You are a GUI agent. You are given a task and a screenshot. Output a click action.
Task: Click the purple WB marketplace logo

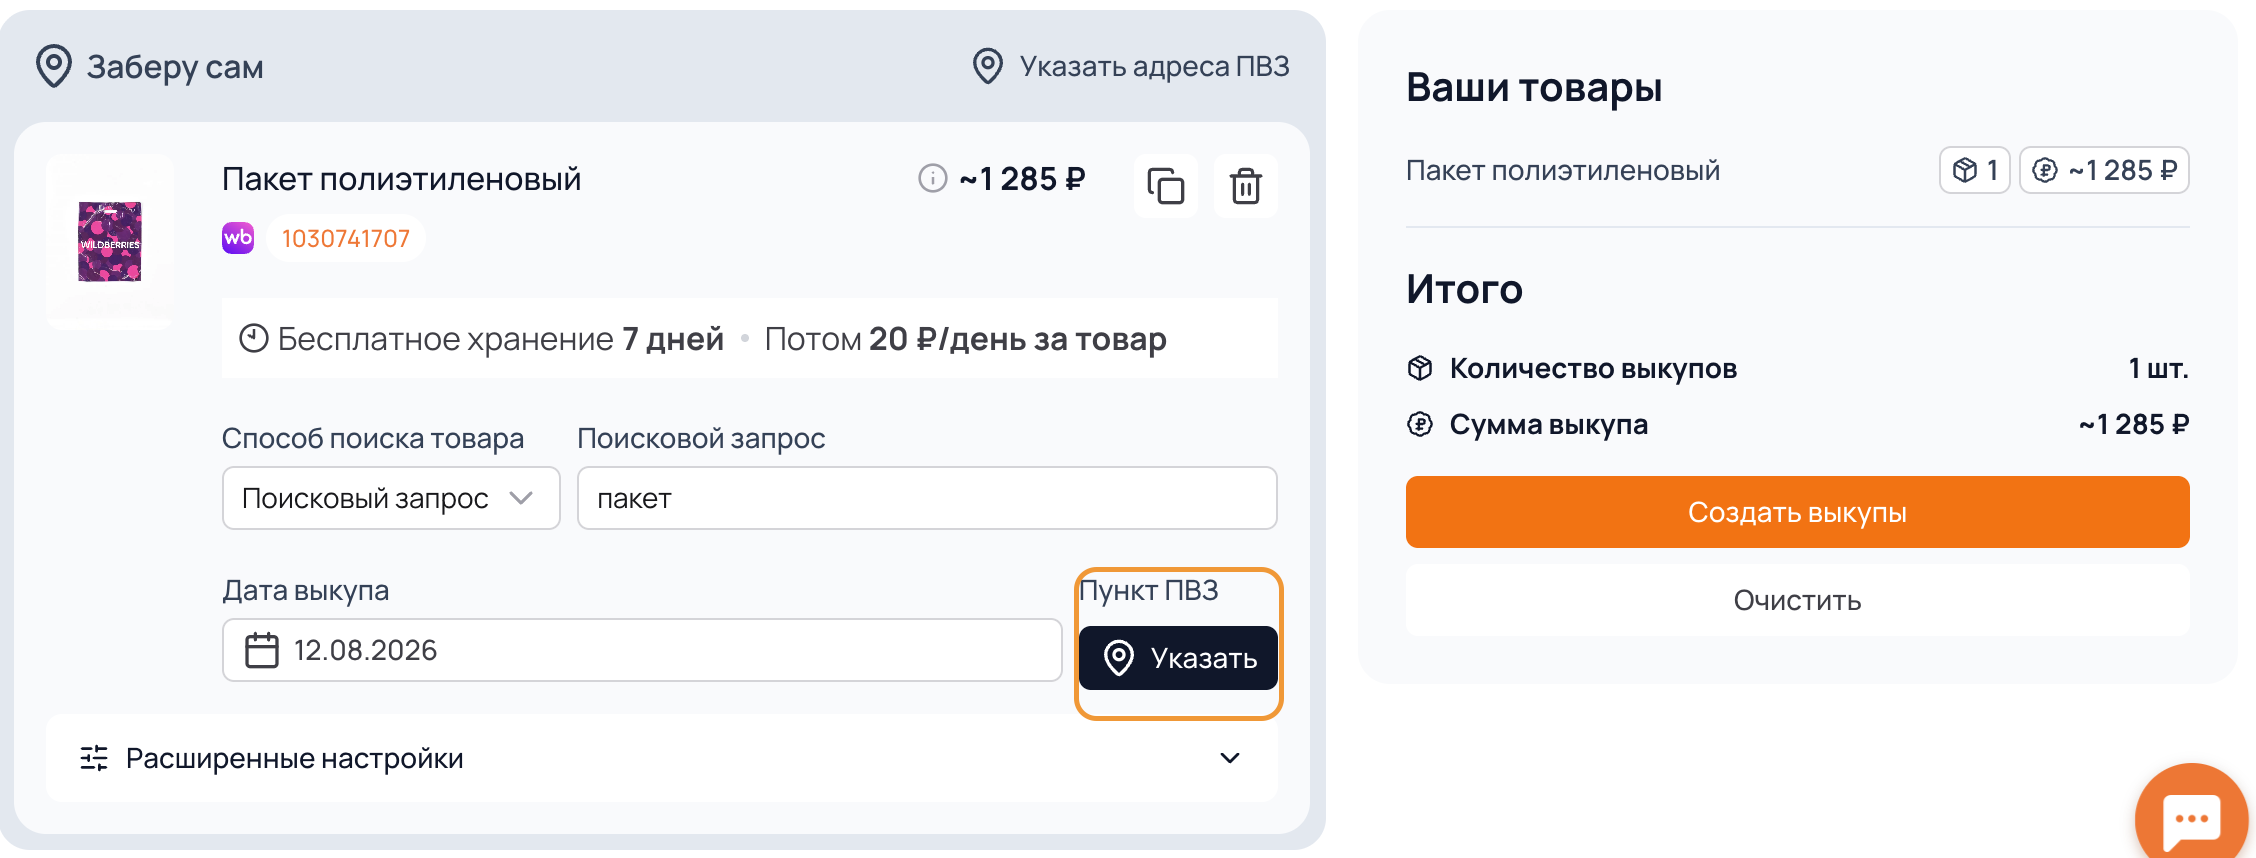pyautogui.click(x=238, y=238)
